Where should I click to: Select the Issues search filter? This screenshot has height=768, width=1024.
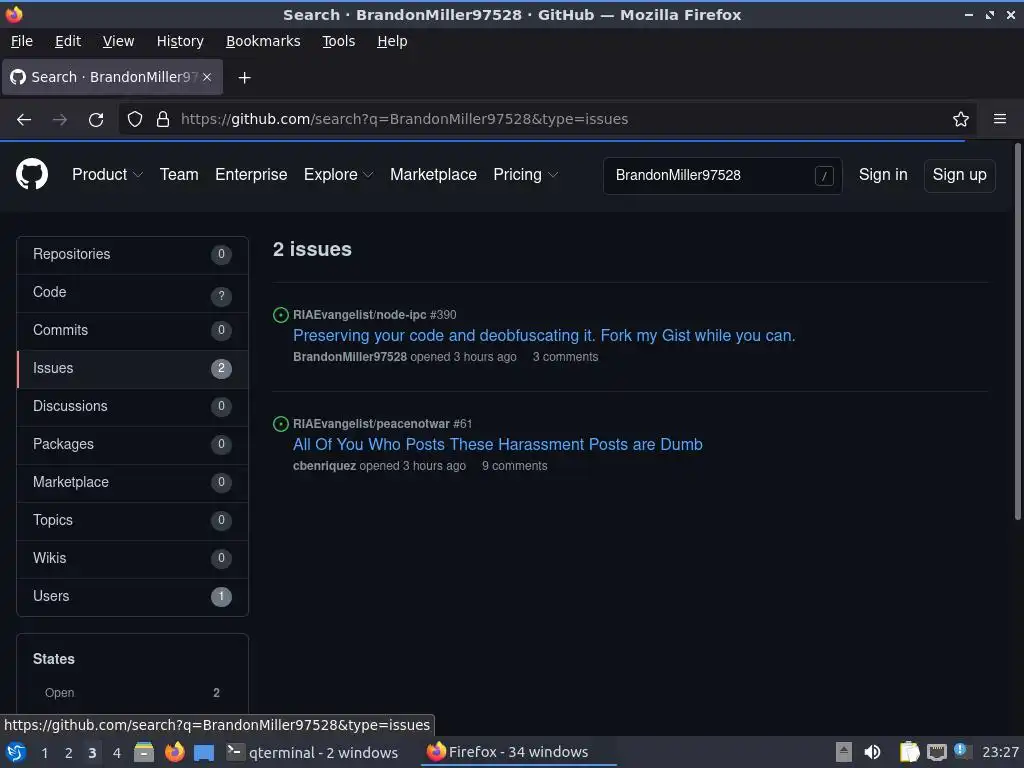(x=133, y=369)
